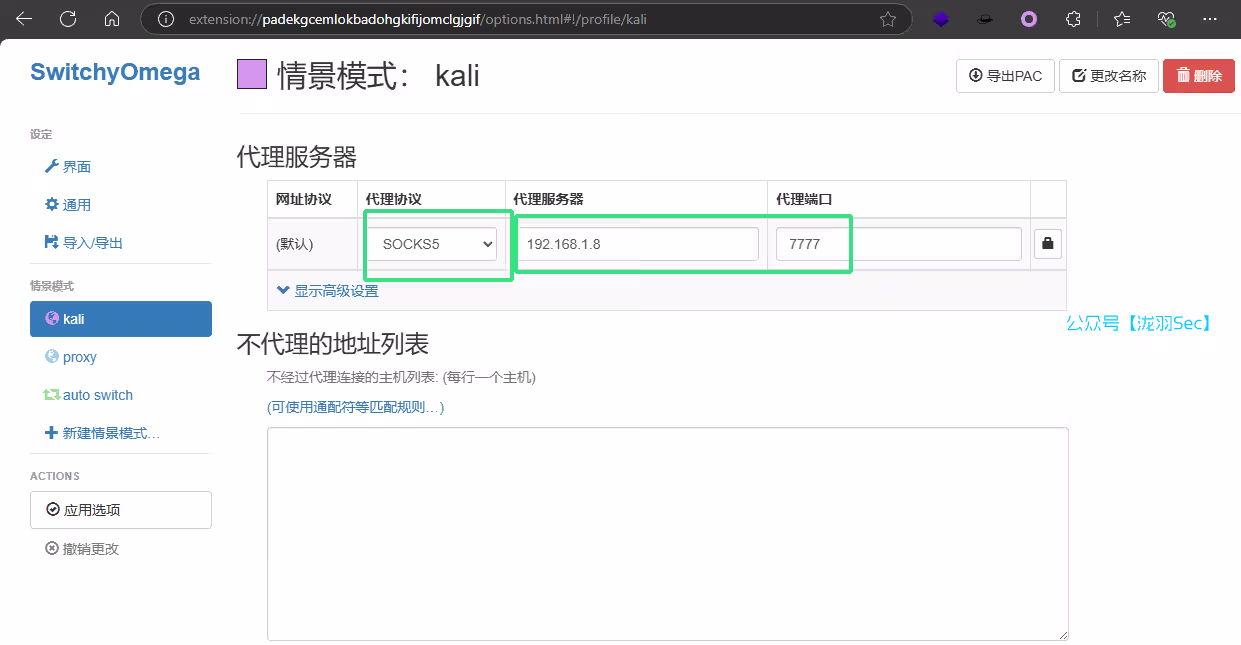
Task: Click the 更改名称 rename button
Action: point(1108,76)
